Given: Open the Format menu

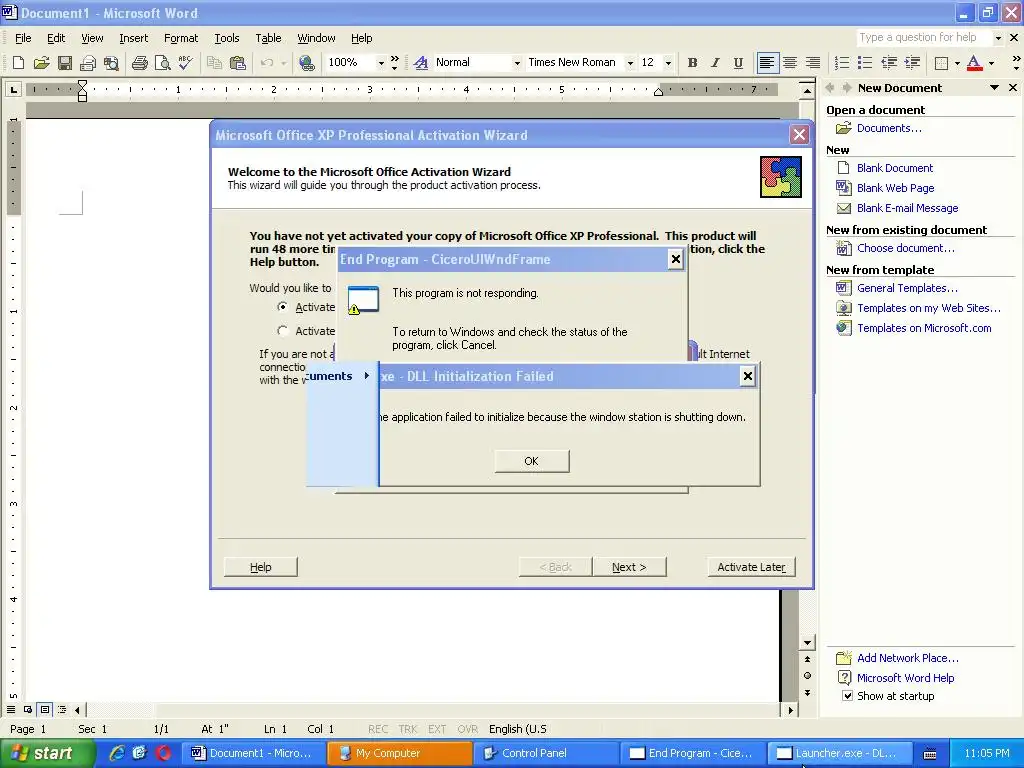Looking at the screenshot, I should click(181, 38).
